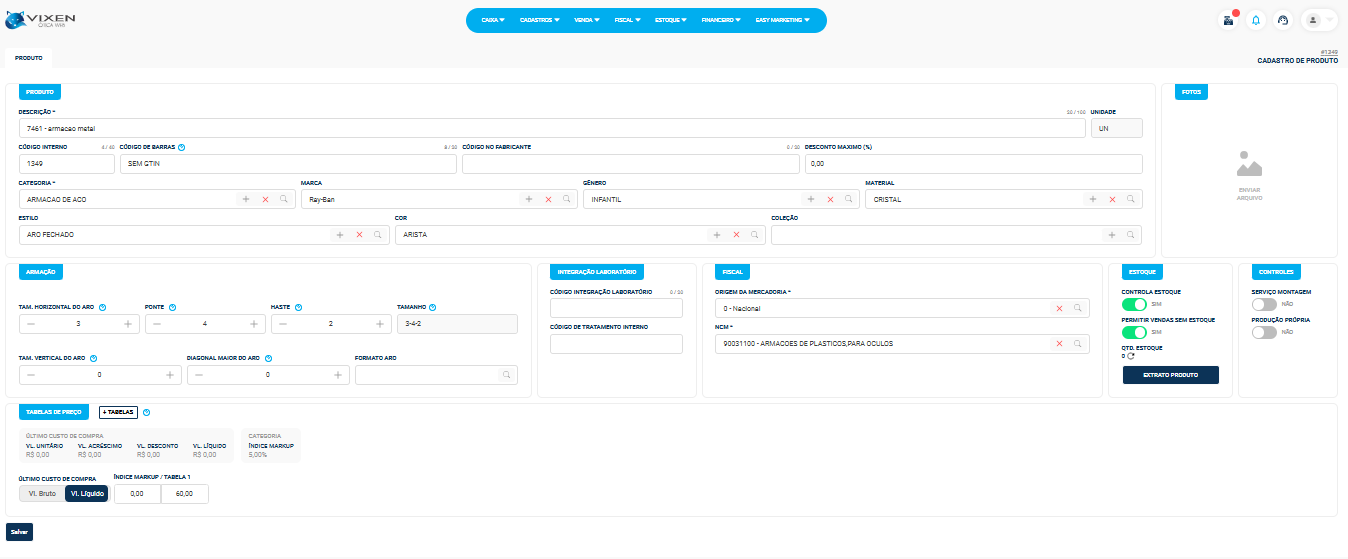
Task: Select the Produto tab
Action: click(x=28, y=58)
